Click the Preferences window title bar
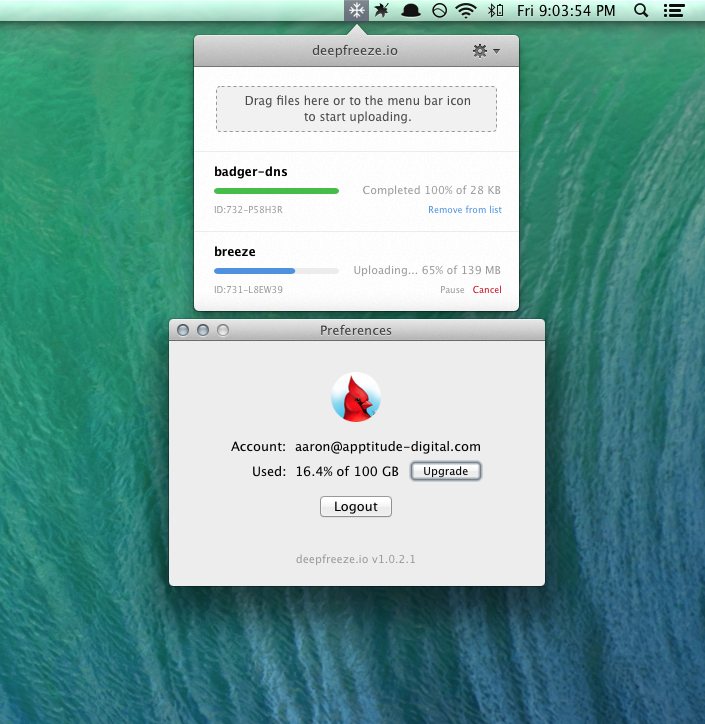705x724 pixels. click(x=356, y=330)
